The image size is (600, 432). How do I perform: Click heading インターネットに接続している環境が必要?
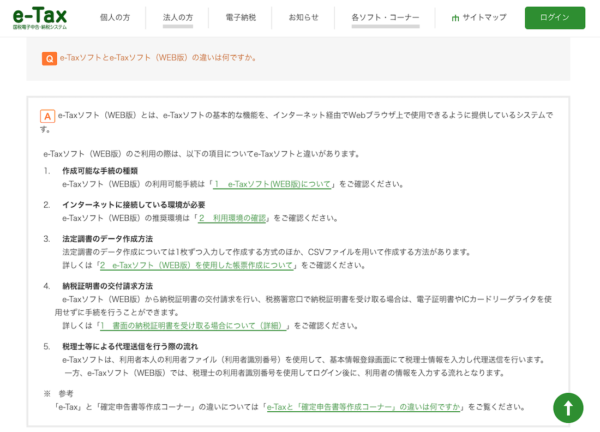134,205
